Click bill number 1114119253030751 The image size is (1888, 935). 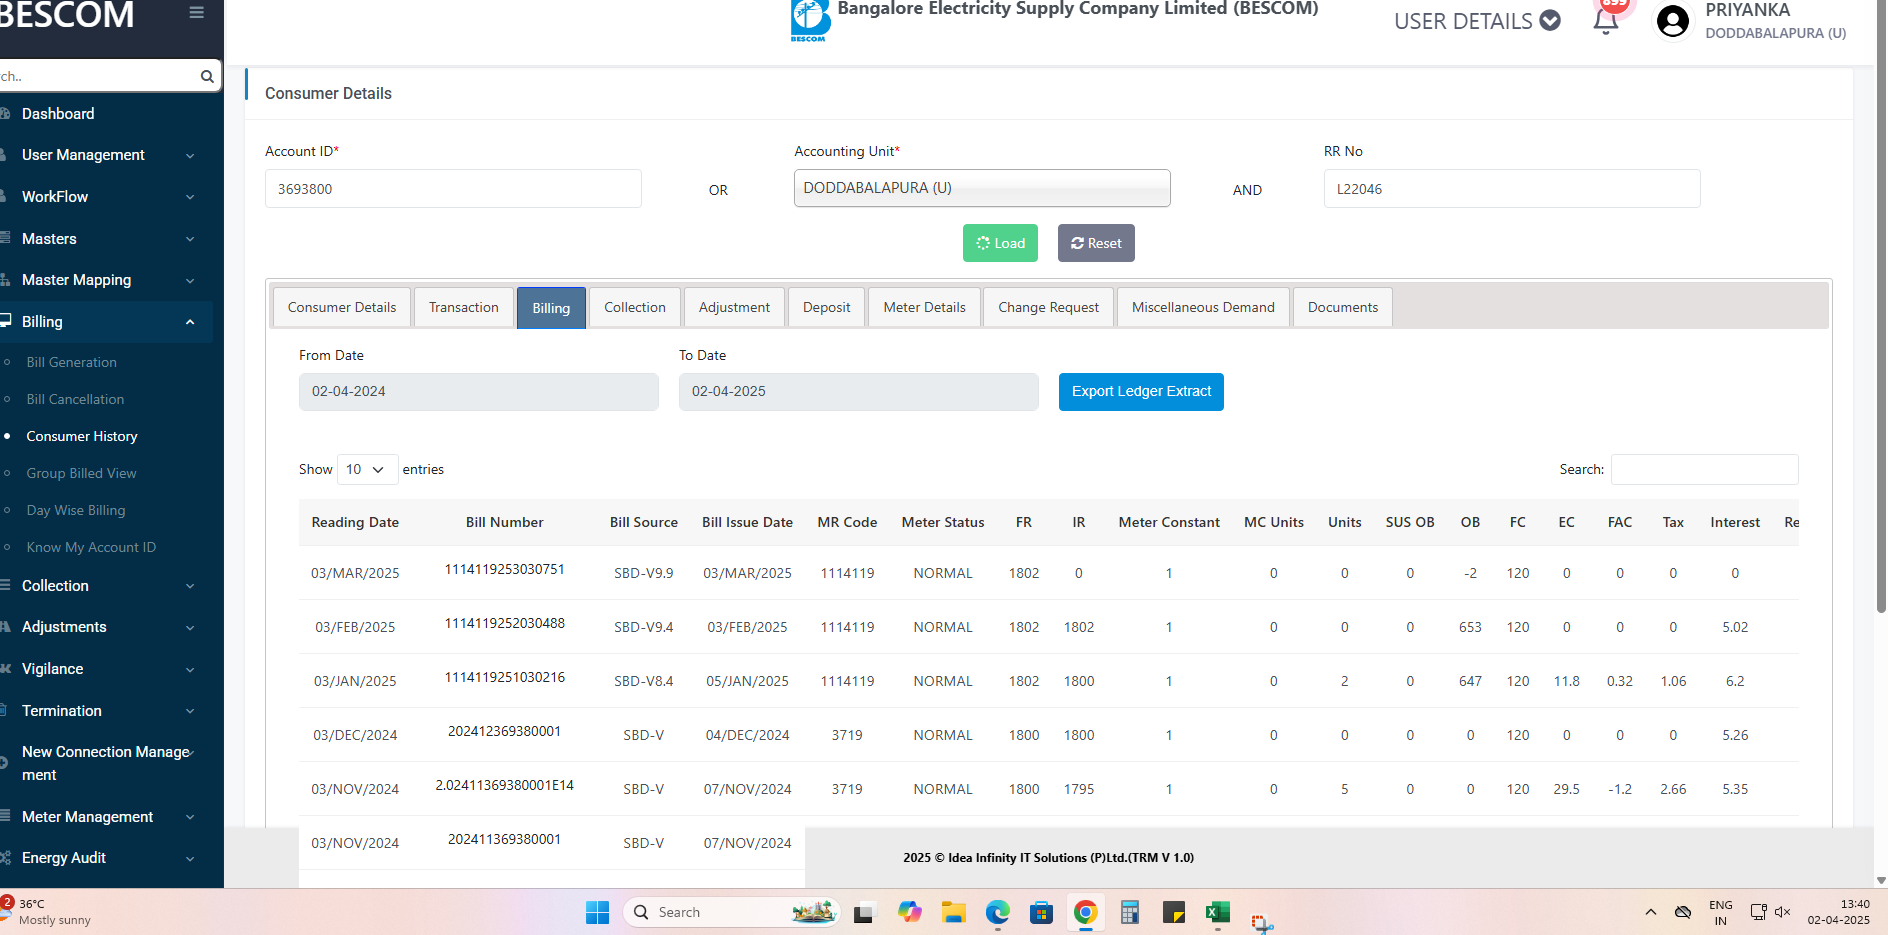[505, 569]
